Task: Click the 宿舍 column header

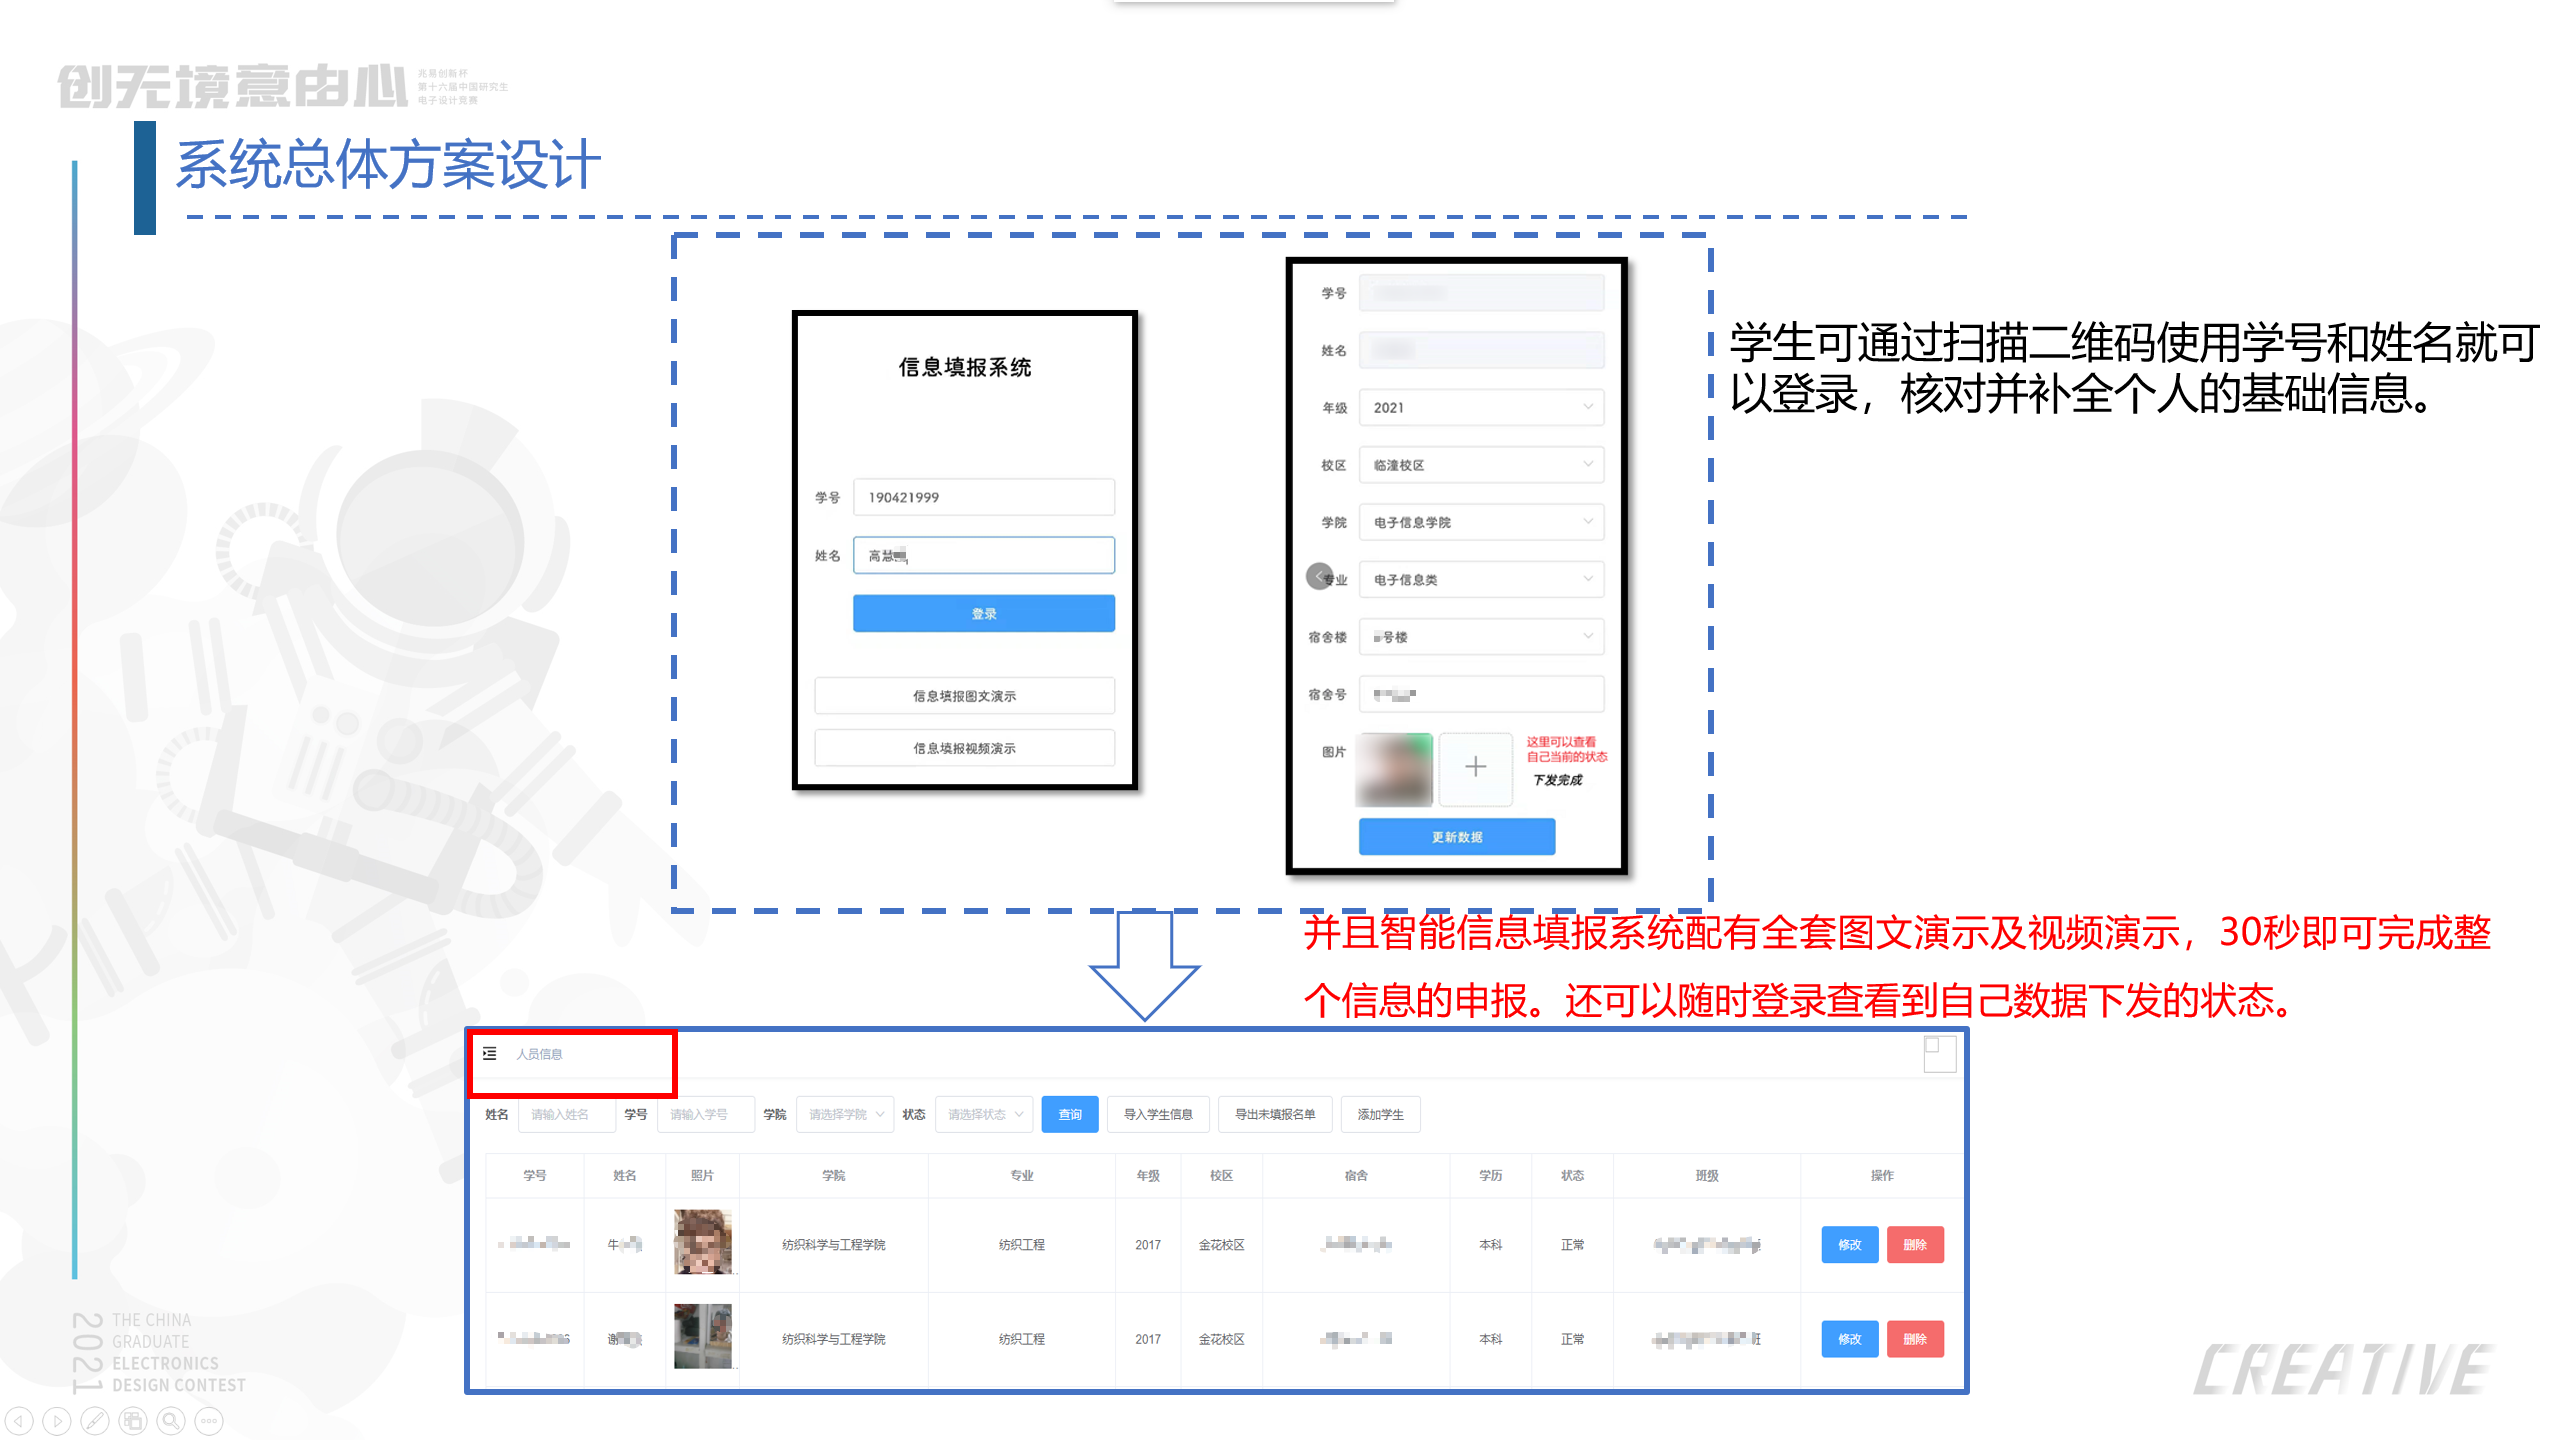Action: pyautogui.click(x=1356, y=1175)
